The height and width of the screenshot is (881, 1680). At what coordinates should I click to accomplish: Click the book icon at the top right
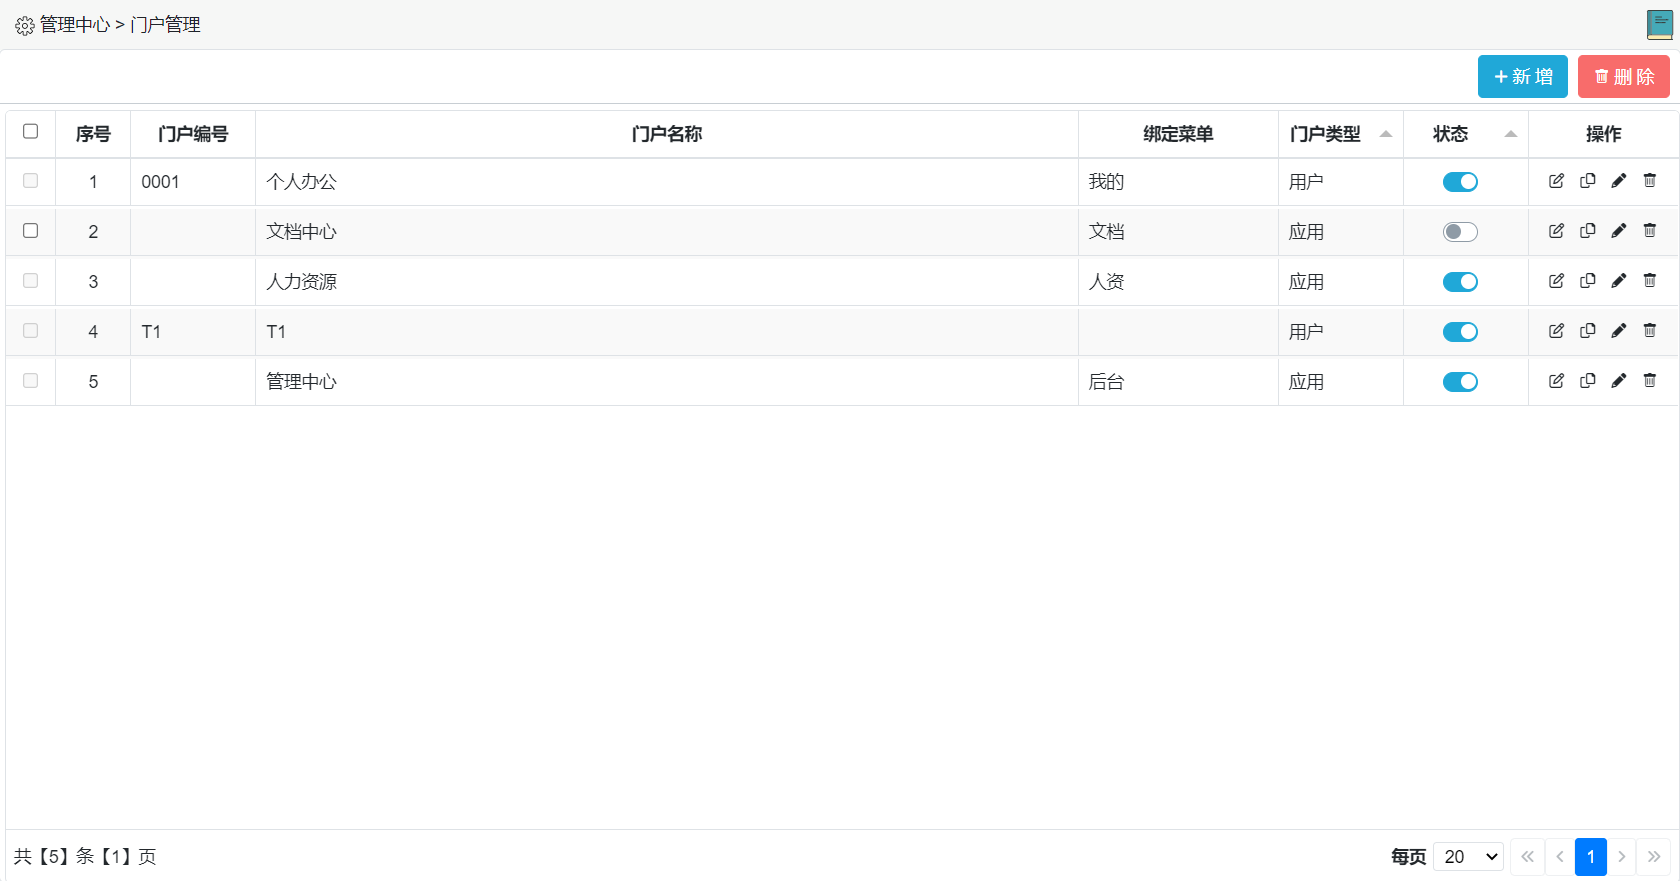coord(1660,25)
